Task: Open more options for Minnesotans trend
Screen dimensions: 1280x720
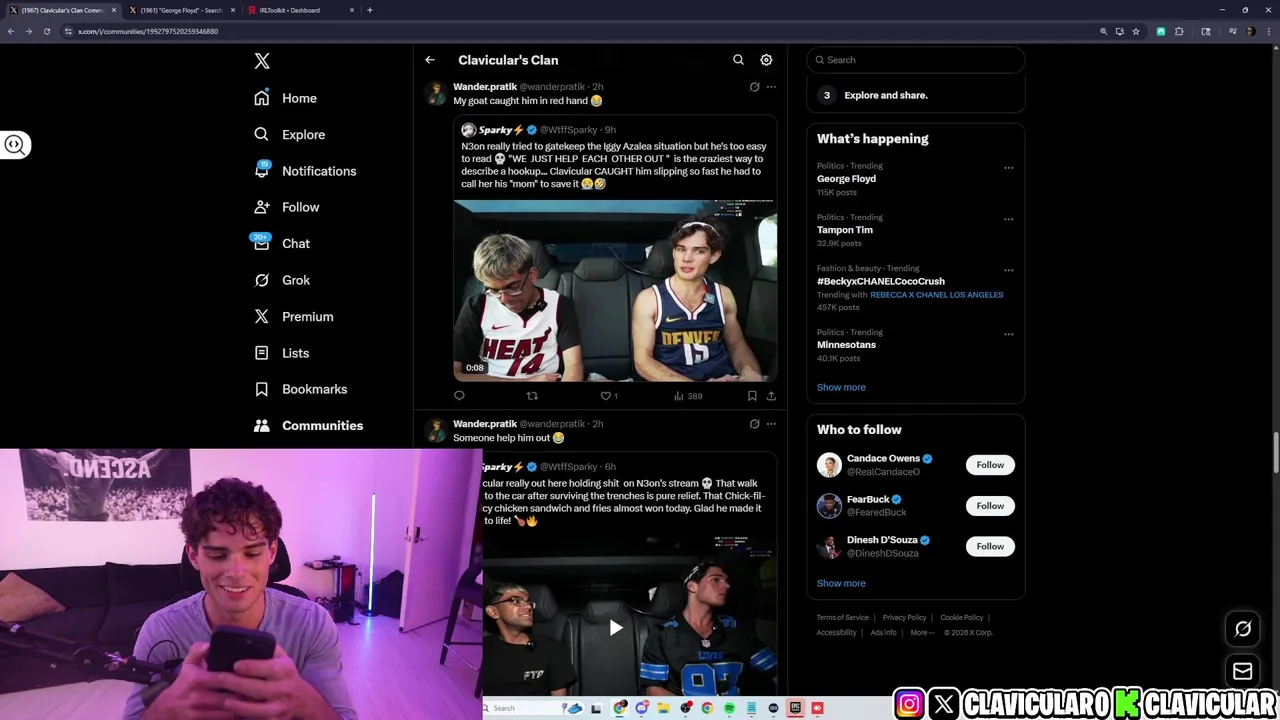Action: click(1008, 334)
